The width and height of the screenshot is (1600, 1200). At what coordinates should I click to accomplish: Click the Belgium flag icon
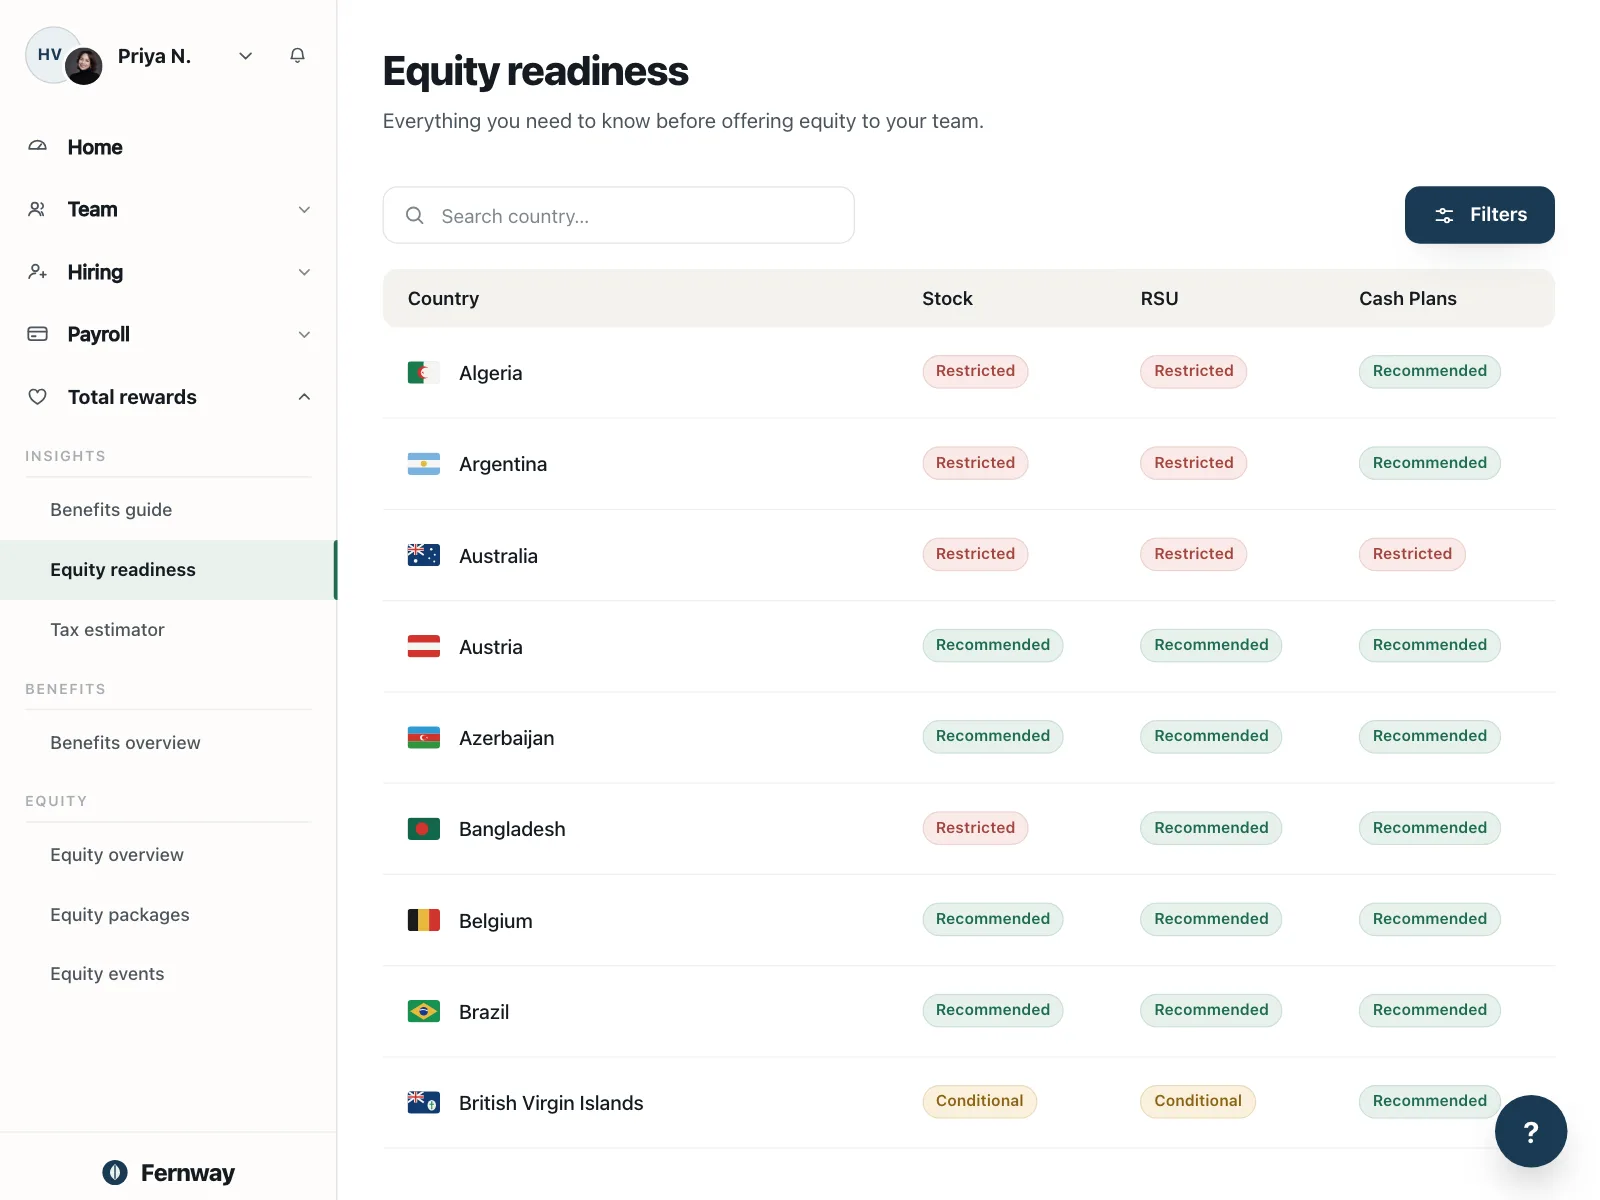point(424,920)
